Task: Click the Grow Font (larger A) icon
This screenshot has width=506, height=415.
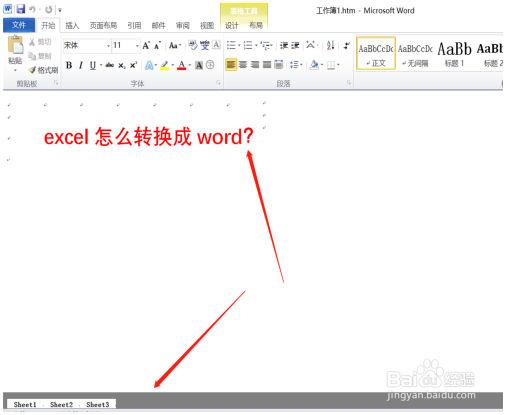Action: coord(146,46)
